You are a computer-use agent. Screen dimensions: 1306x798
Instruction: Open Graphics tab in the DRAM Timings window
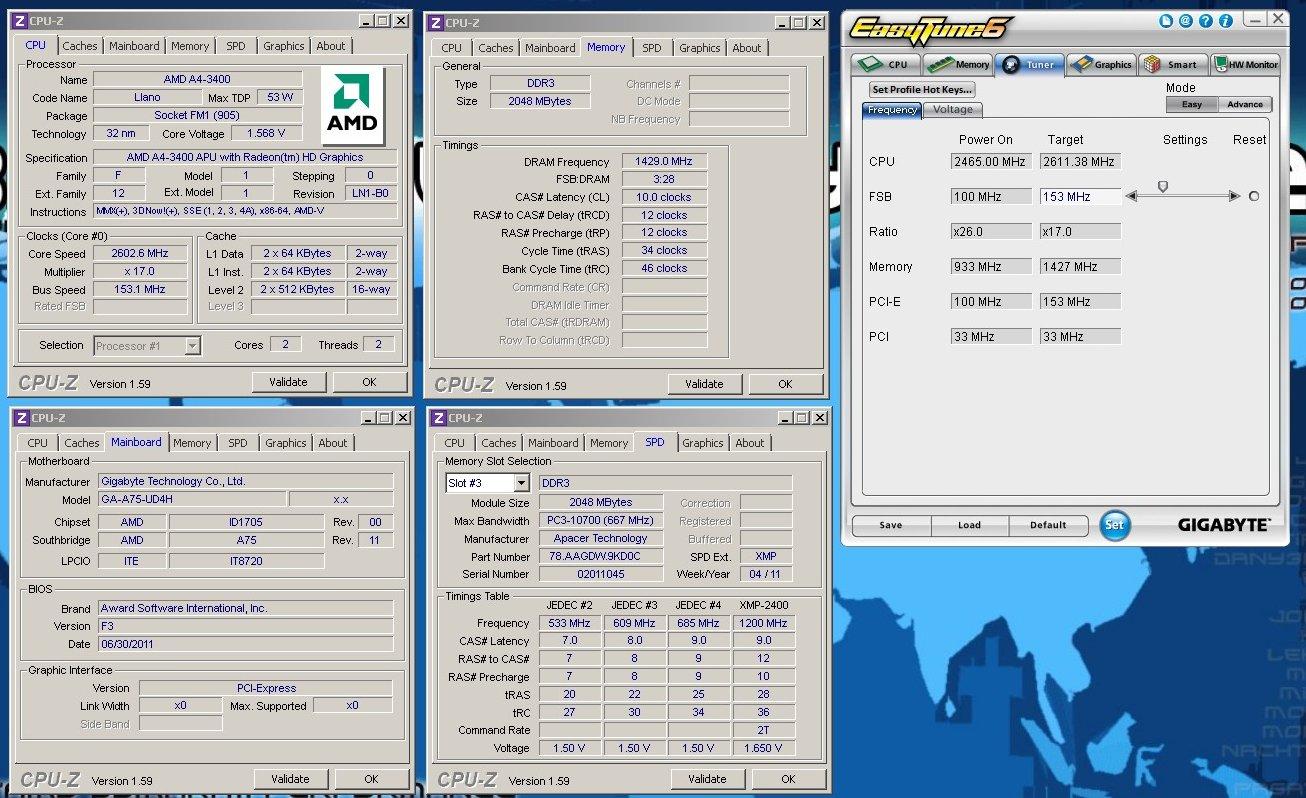tap(700, 48)
